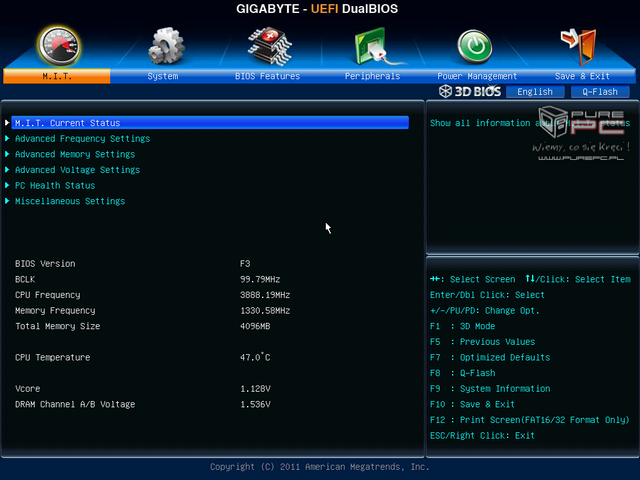The width and height of the screenshot is (640, 480).
Task: Click the DRAM Channel A/B Voltage label
Action: [x=75, y=404]
